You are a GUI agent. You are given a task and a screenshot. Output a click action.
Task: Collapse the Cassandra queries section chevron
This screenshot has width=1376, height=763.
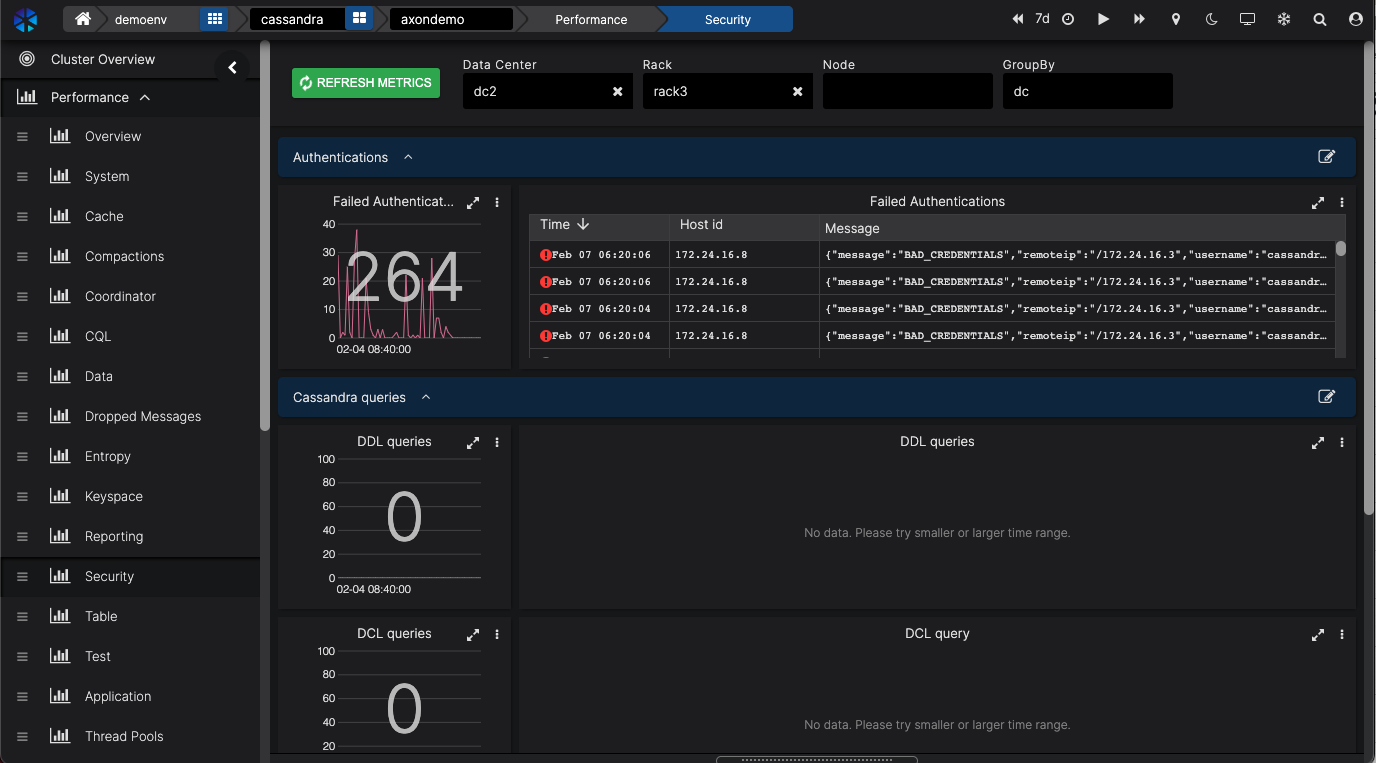click(x=426, y=397)
